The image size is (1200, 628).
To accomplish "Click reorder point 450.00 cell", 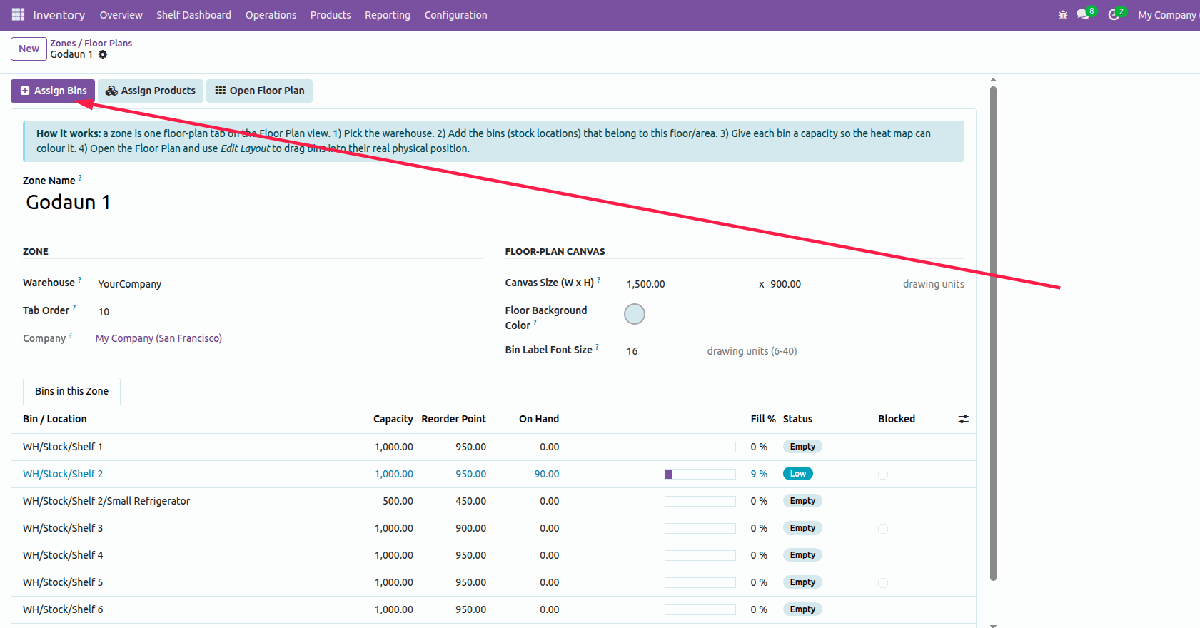I will point(470,501).
